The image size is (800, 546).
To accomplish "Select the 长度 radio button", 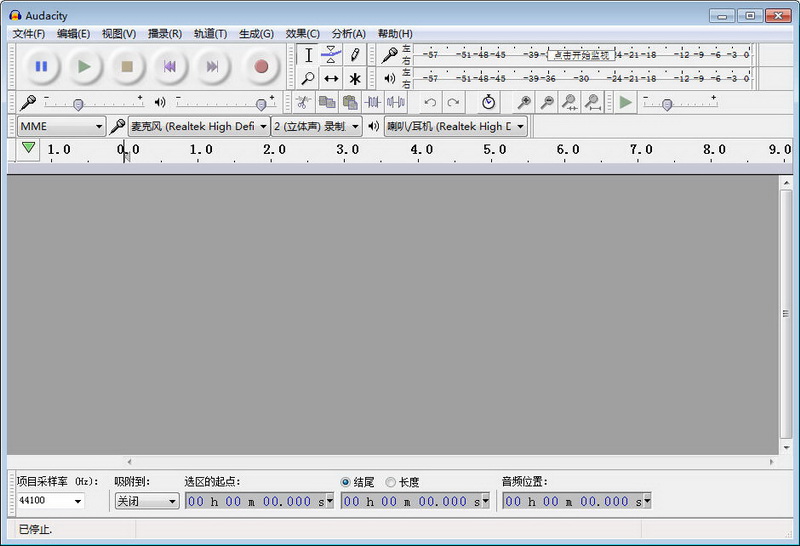I will [x=390, y=482].
